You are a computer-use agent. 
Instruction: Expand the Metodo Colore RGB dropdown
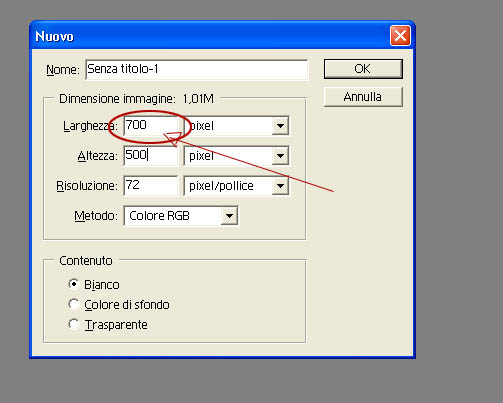point(229,216)
